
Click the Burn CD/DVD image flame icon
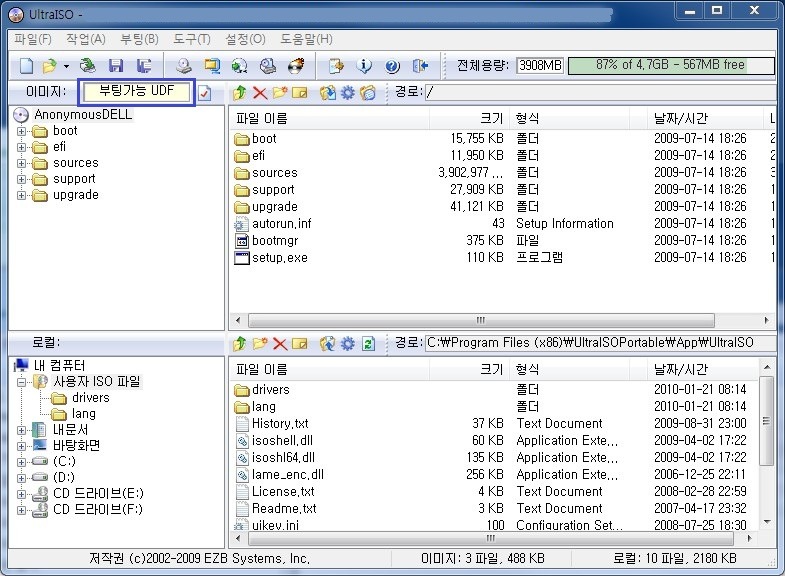[x=296, y=66]
